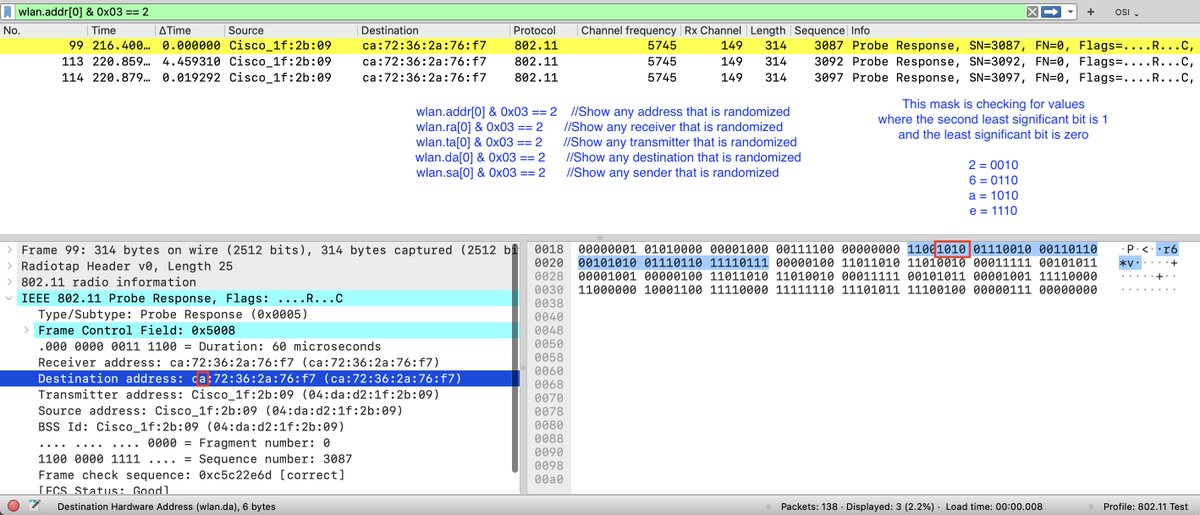Click Info cell of packet 114, SN=3097
This screenshot has width=1200, height=515.
(1025, 77)
